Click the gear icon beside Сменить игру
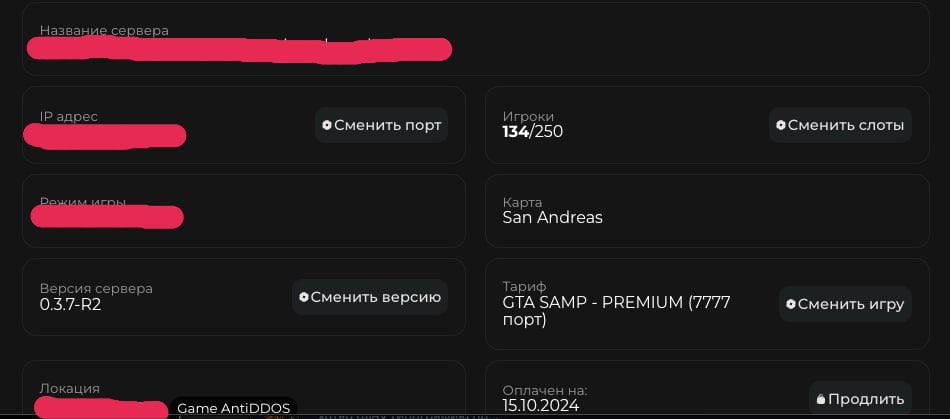Screen dimensions: 950x419 point(791,304)
